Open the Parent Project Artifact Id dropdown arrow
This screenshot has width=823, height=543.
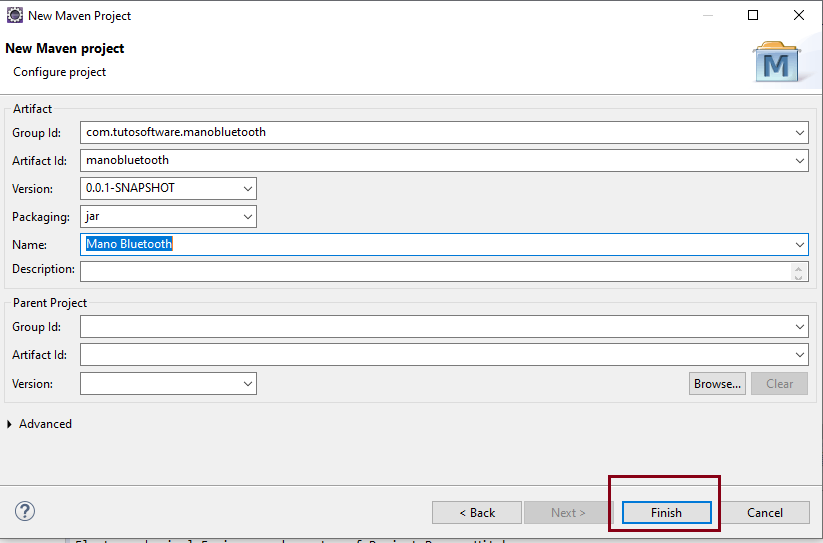799,355
